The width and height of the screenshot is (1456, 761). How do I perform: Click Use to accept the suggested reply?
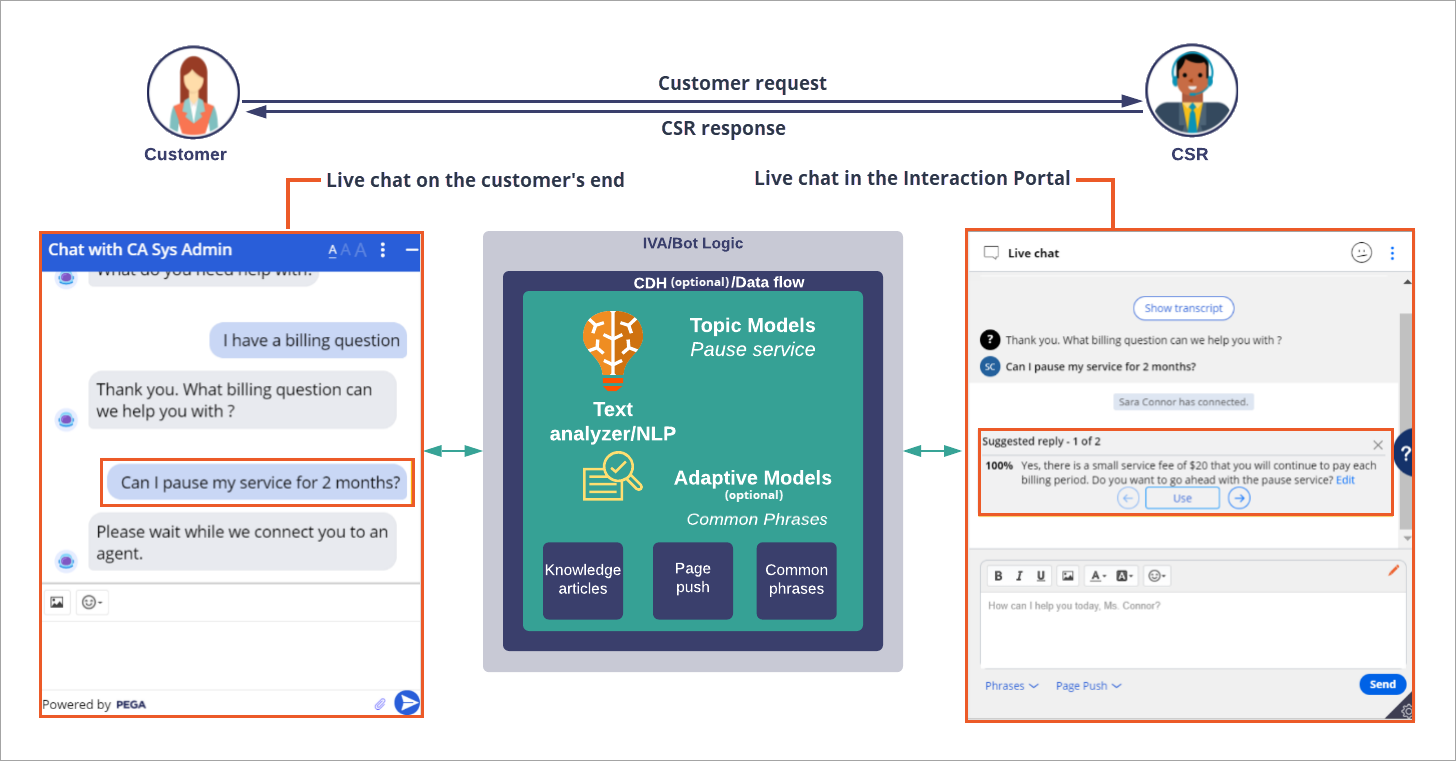click(1182, 498)
